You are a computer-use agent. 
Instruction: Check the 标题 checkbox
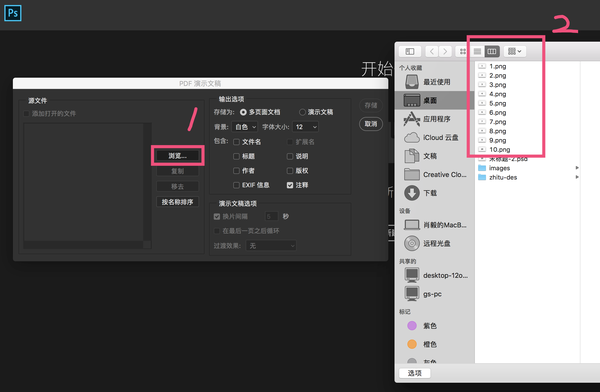236,156
